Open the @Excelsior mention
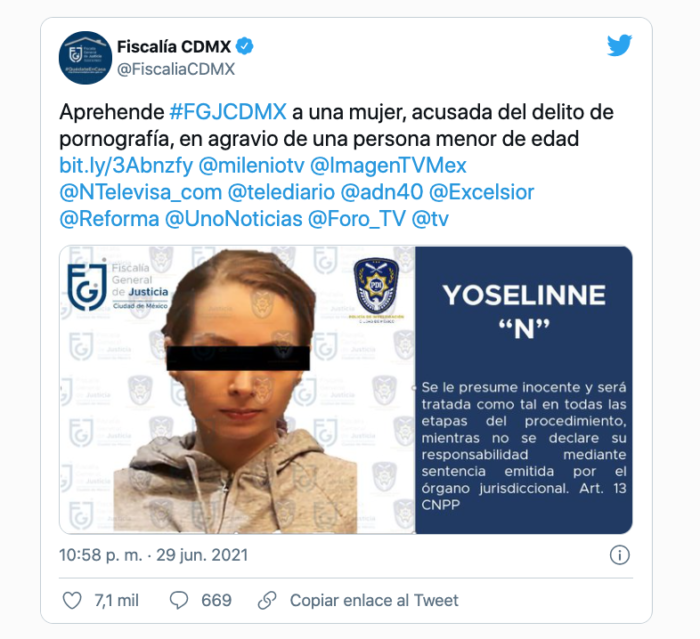 481,192
